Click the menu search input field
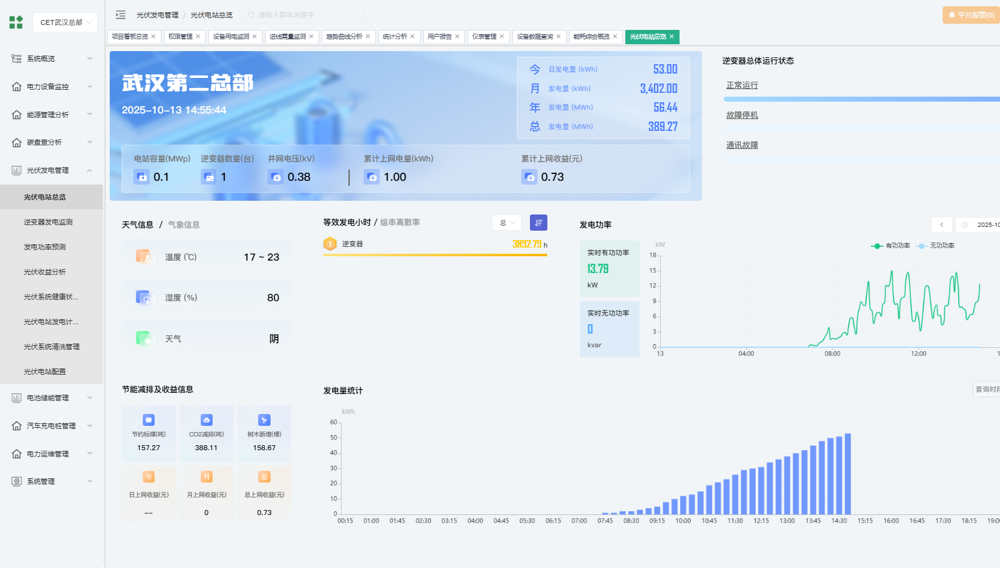 (305, 15)
